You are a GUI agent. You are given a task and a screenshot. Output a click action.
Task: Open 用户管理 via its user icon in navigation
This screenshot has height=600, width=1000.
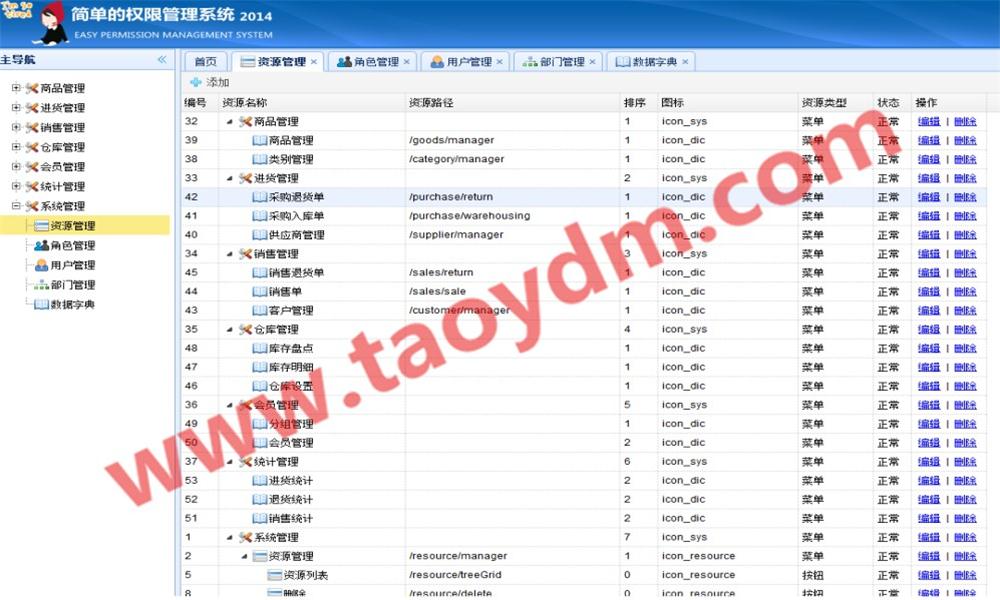pos(41,265)
